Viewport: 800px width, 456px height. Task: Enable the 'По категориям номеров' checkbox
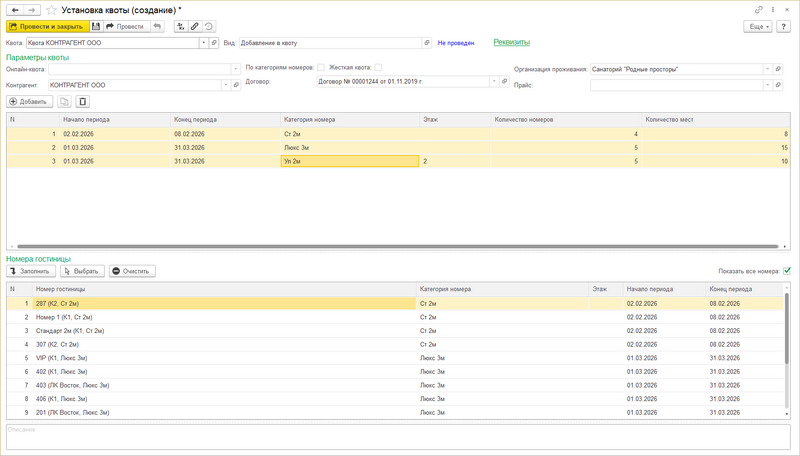coord(320,68)
